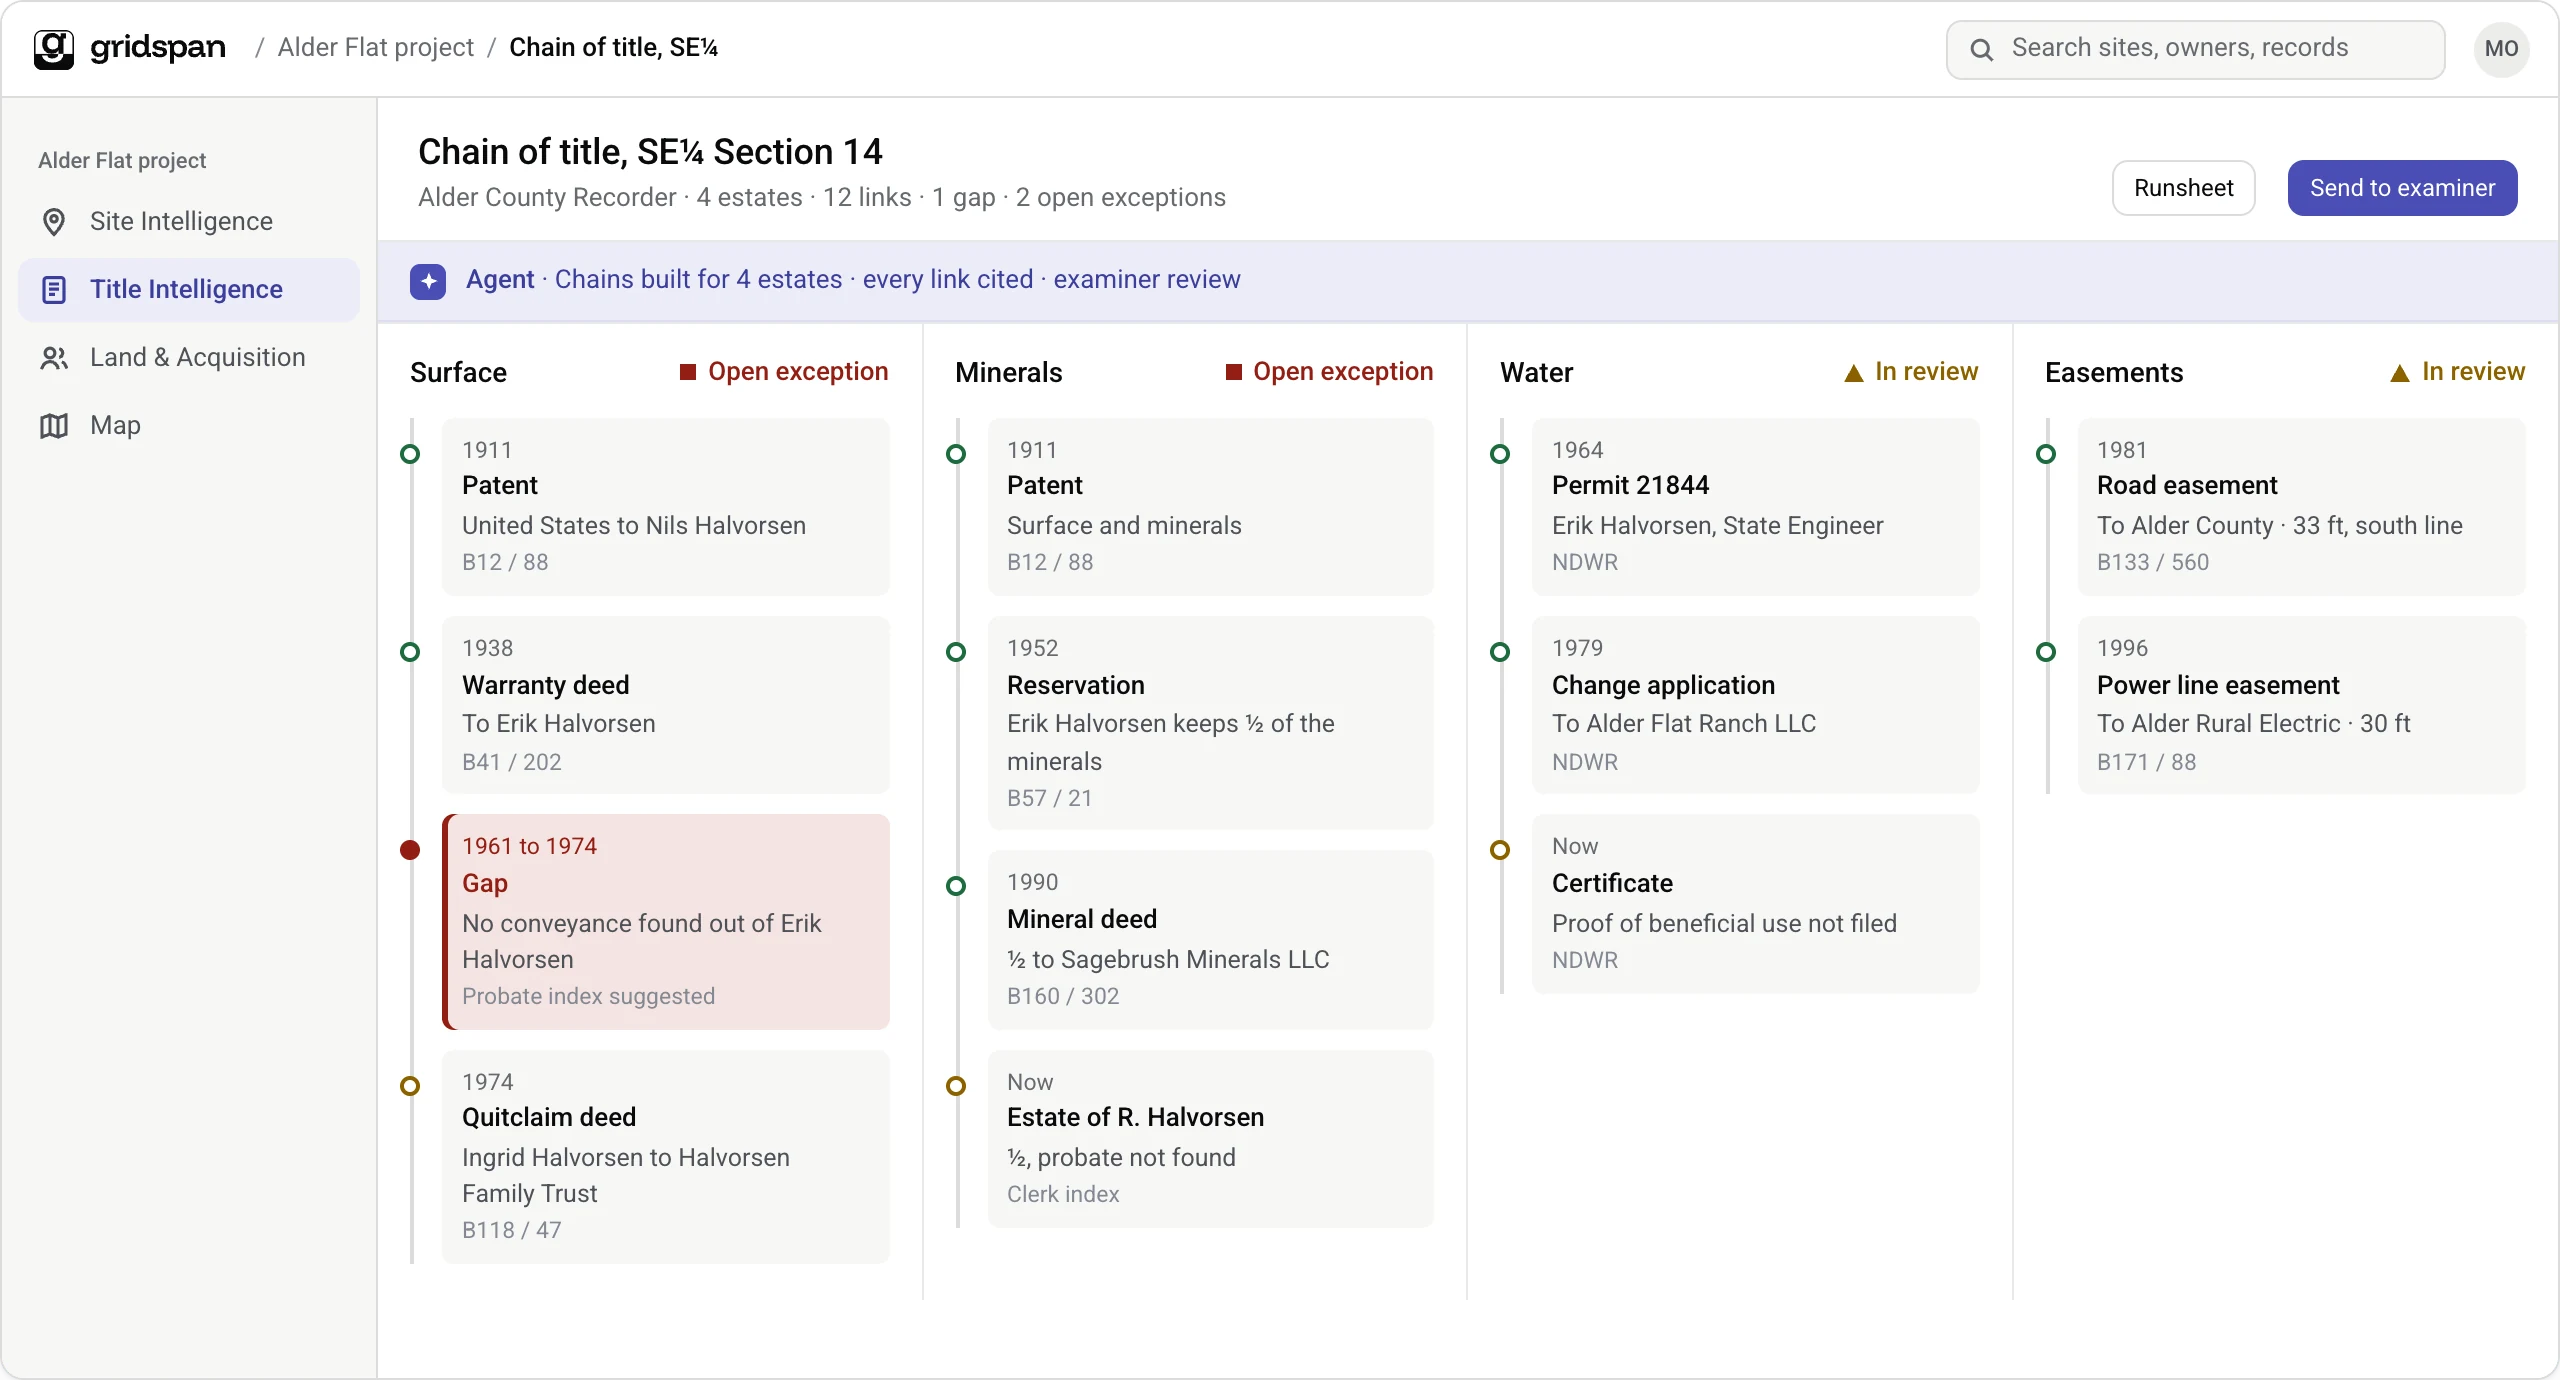Click the Easements in-review triangle icon

tap(2400, 373)
